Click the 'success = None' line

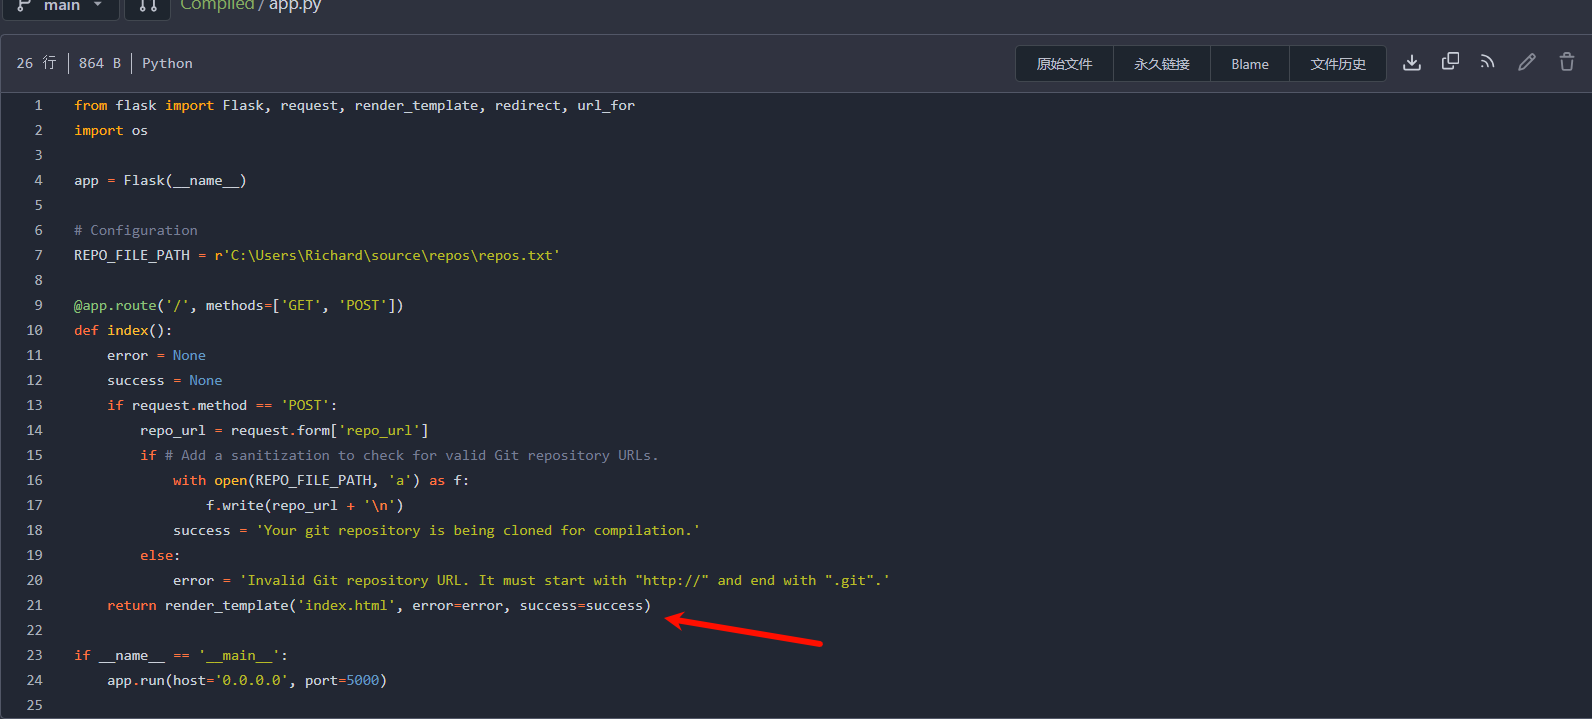[x=165, y=380]
